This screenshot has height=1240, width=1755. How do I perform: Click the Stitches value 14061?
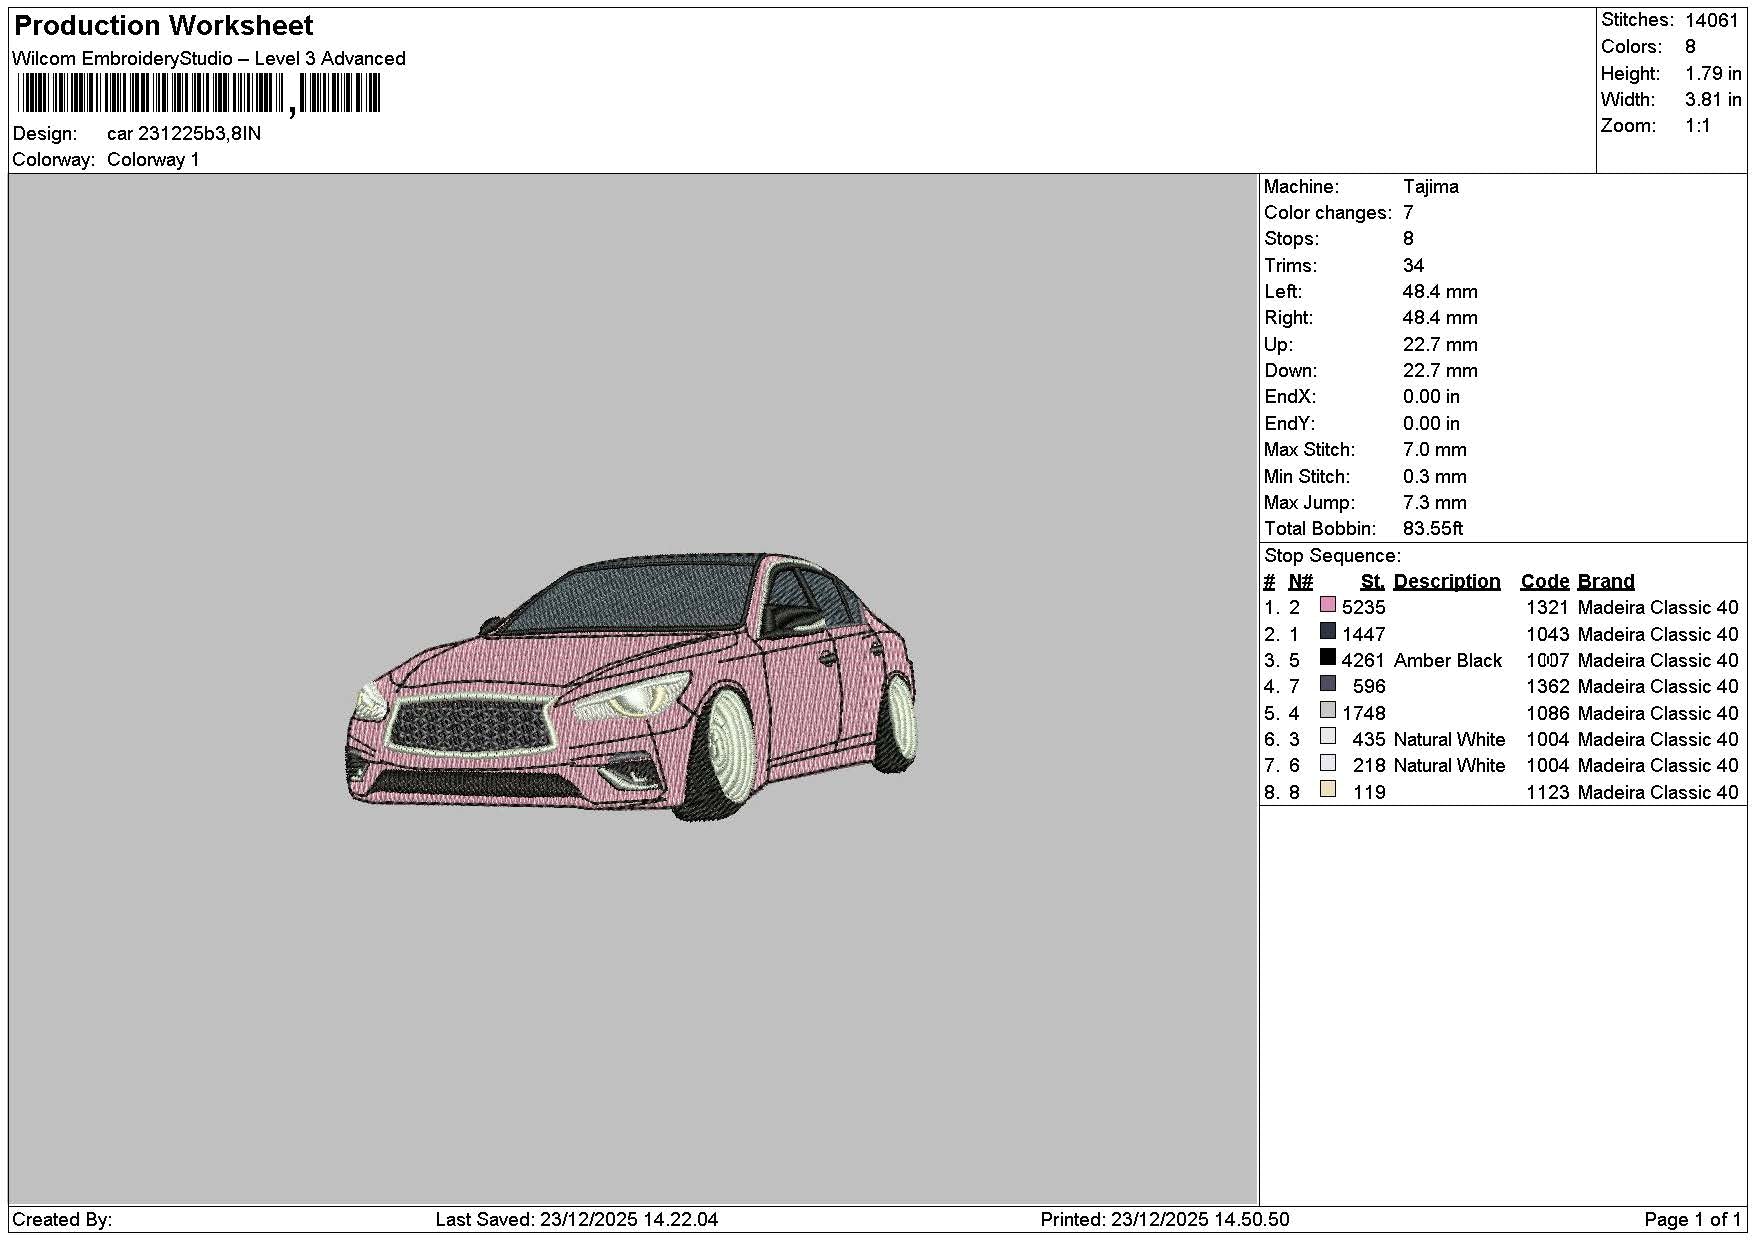(x=1711, y=20)
